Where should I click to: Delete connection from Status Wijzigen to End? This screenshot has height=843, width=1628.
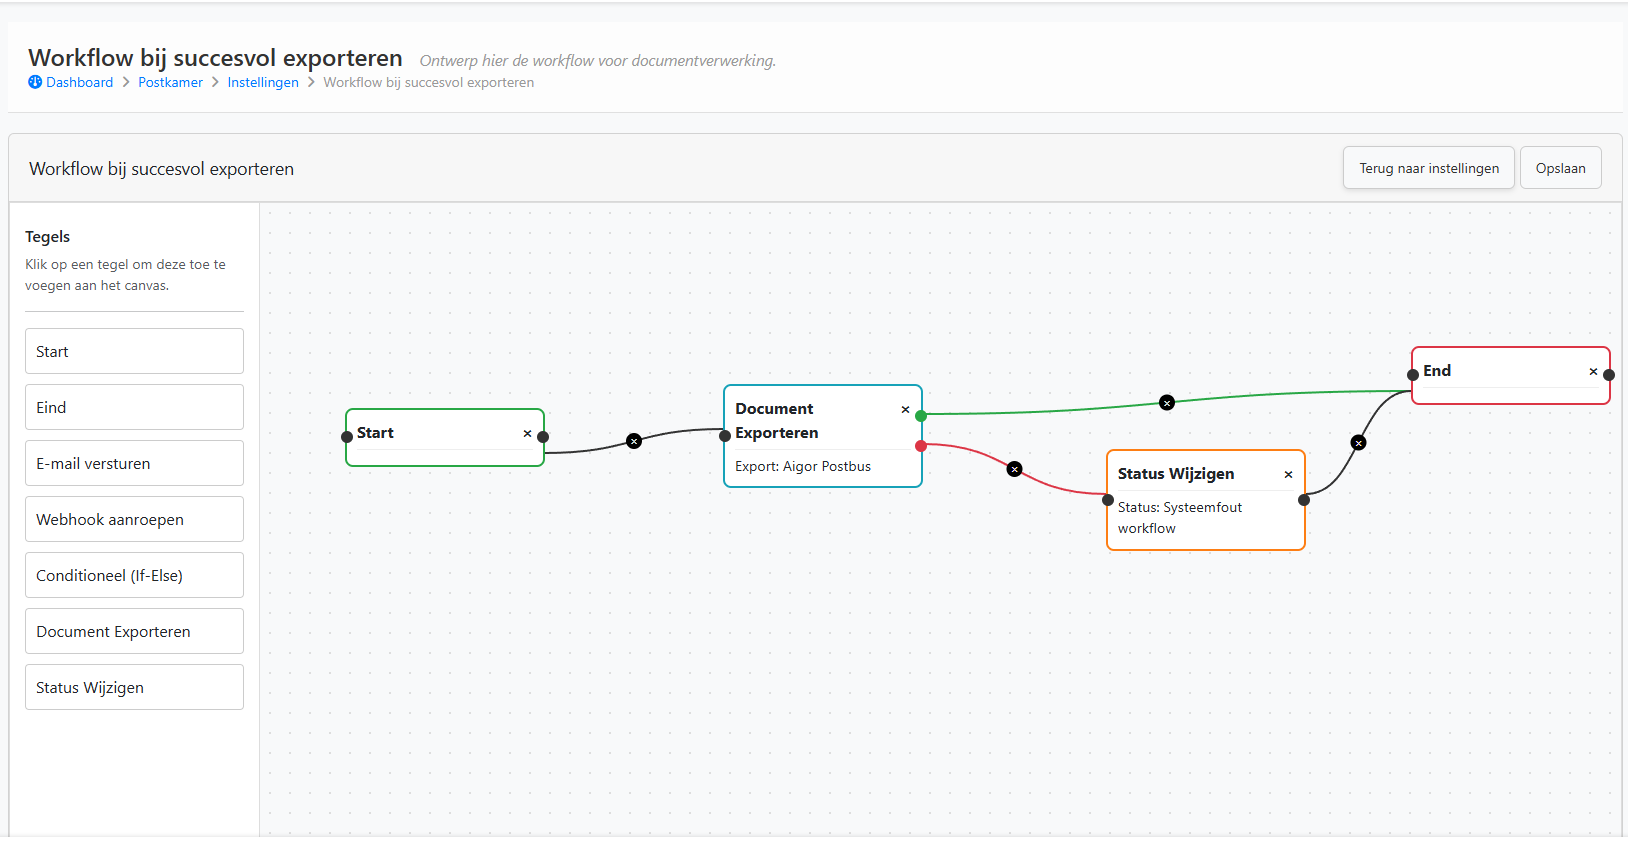1358,443
